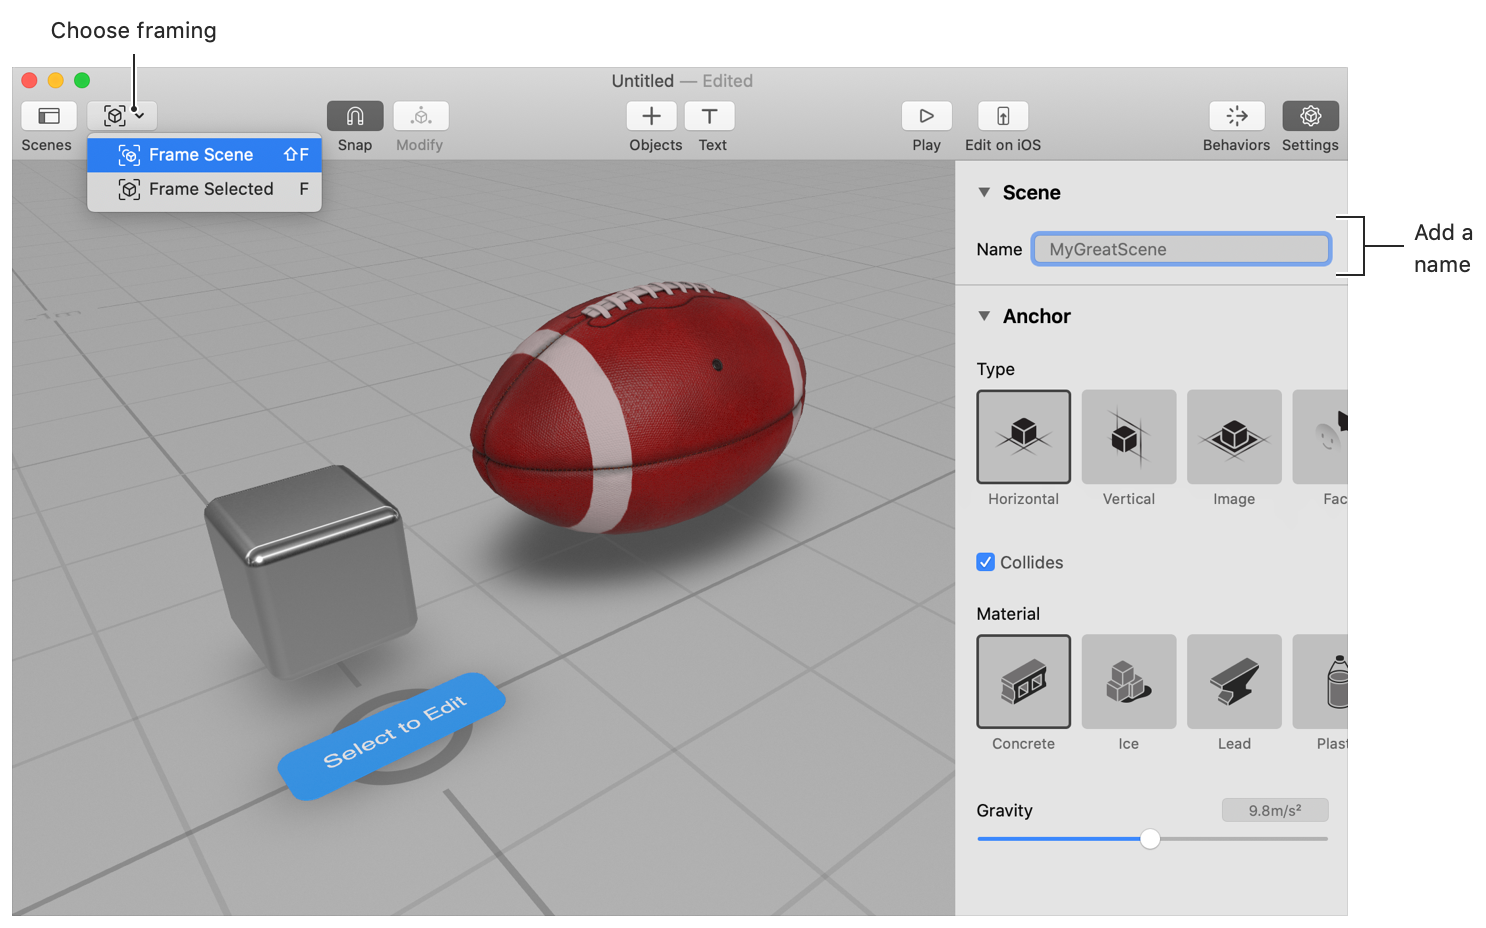
Task: Toggle the Snap magnet tool
Action: click(x=355, y=116)
